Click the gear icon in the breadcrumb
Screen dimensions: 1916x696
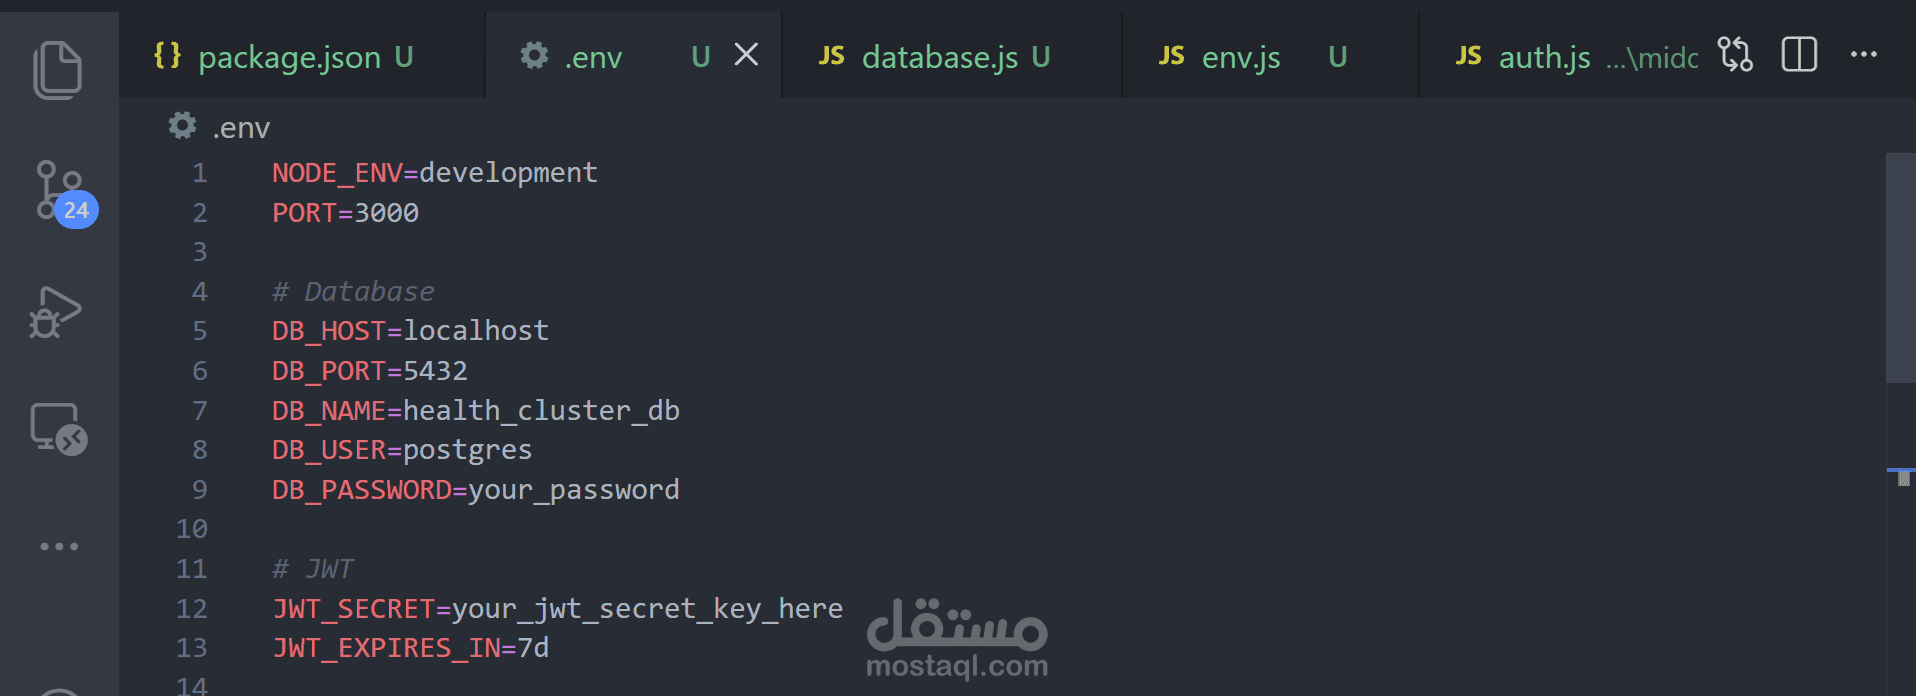point(182,126)
